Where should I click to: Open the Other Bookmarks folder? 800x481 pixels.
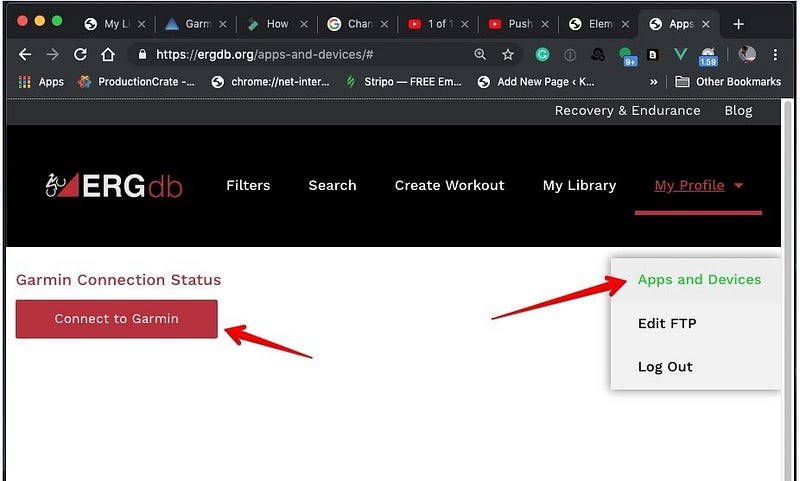(728, 82)
